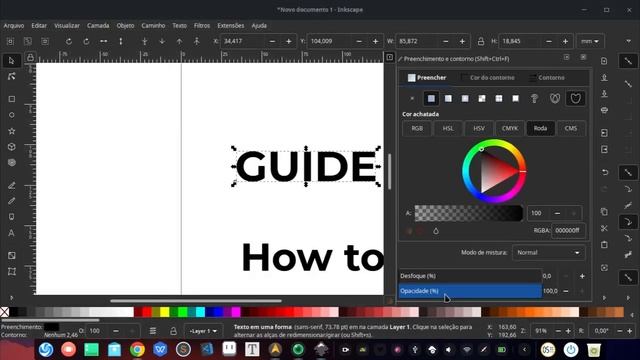
Task: Lower selection to bottom
Action: (x=144, y=41)
